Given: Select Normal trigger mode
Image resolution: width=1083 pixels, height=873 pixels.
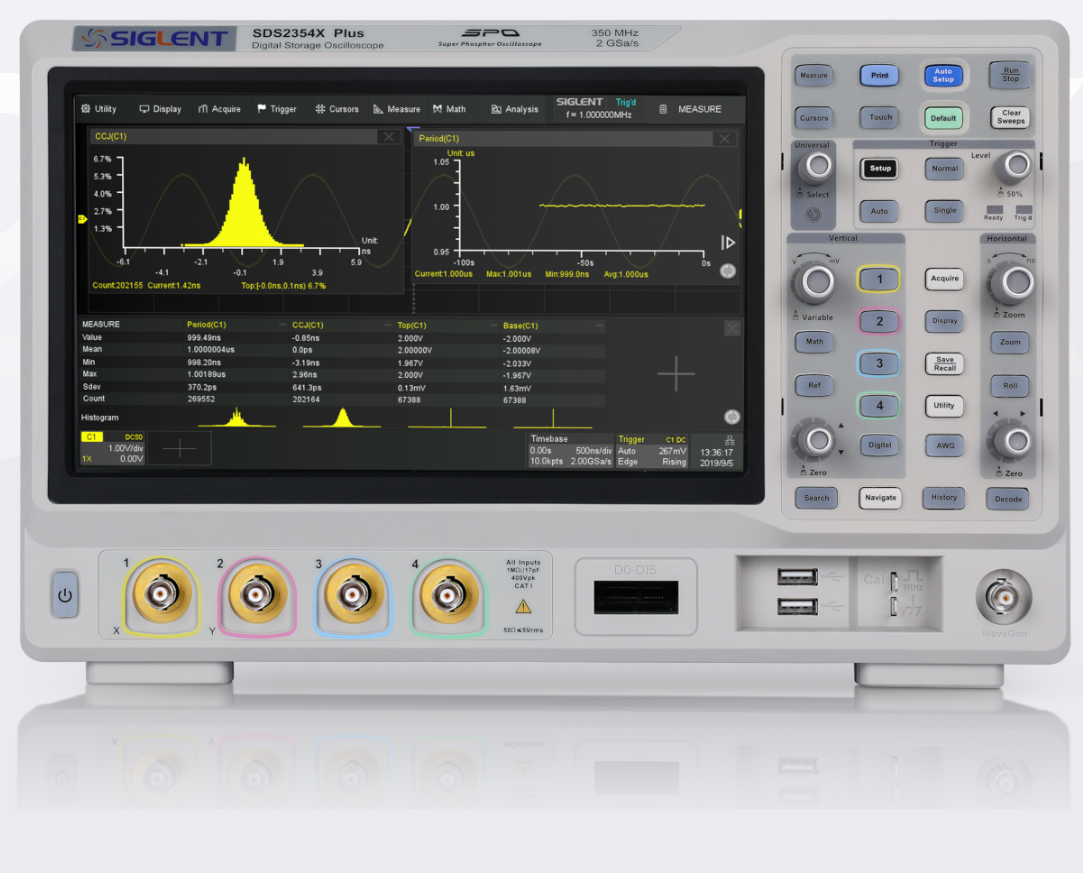Looking at the screenshot, I should 944,169.
